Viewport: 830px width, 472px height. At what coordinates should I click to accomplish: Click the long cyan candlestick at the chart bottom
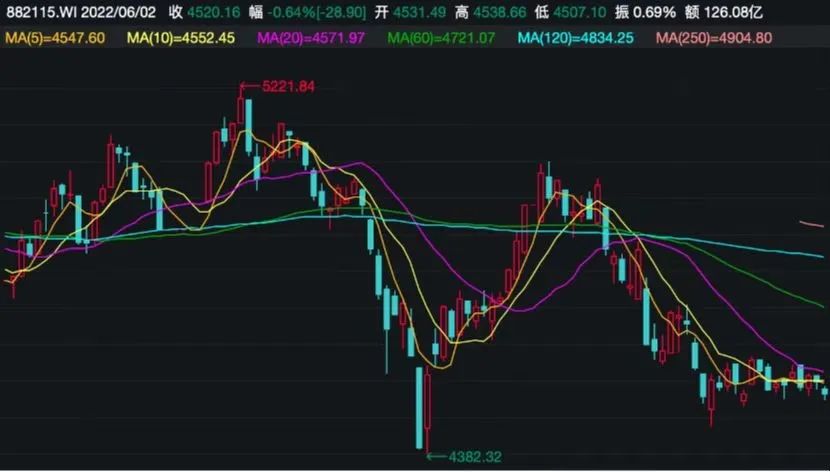click(420, 405)
